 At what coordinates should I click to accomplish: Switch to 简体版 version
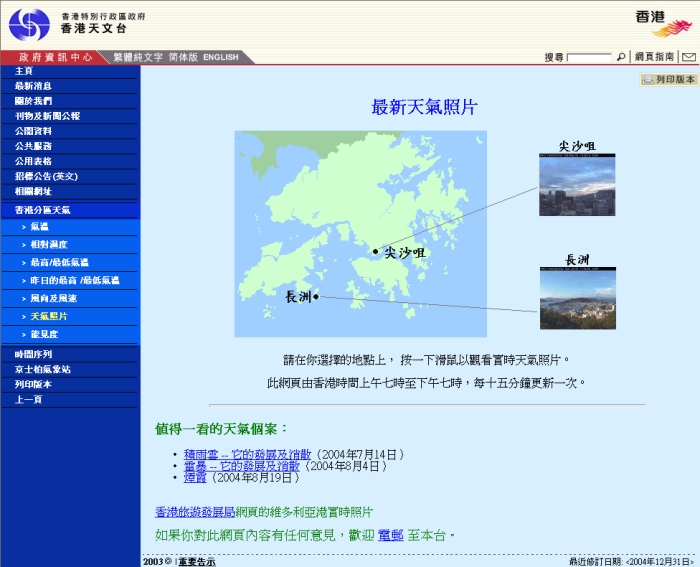[183, 57]
